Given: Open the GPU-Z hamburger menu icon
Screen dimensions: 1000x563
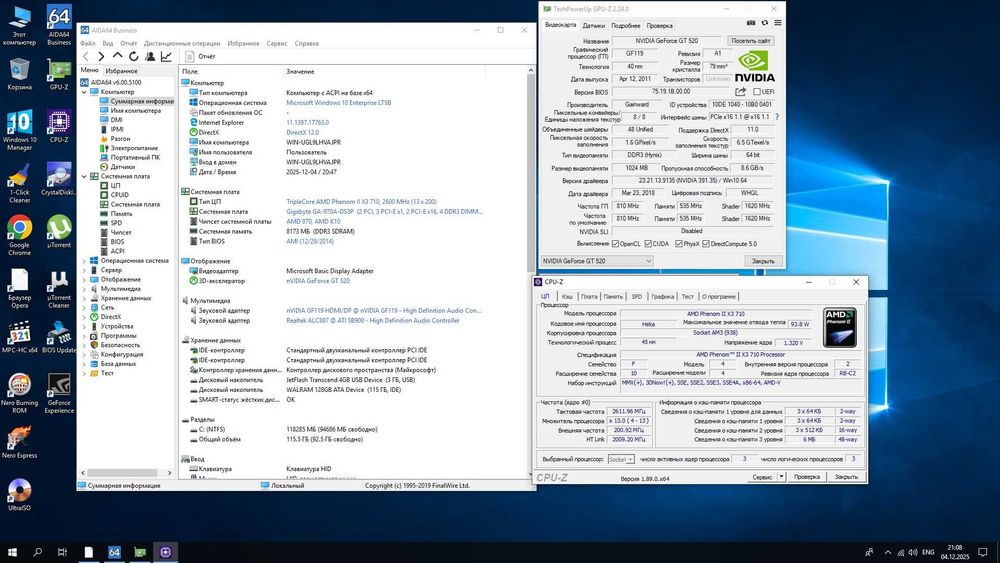Looking at the screenshot, I should pyautogui.click(x=777, y=23).
